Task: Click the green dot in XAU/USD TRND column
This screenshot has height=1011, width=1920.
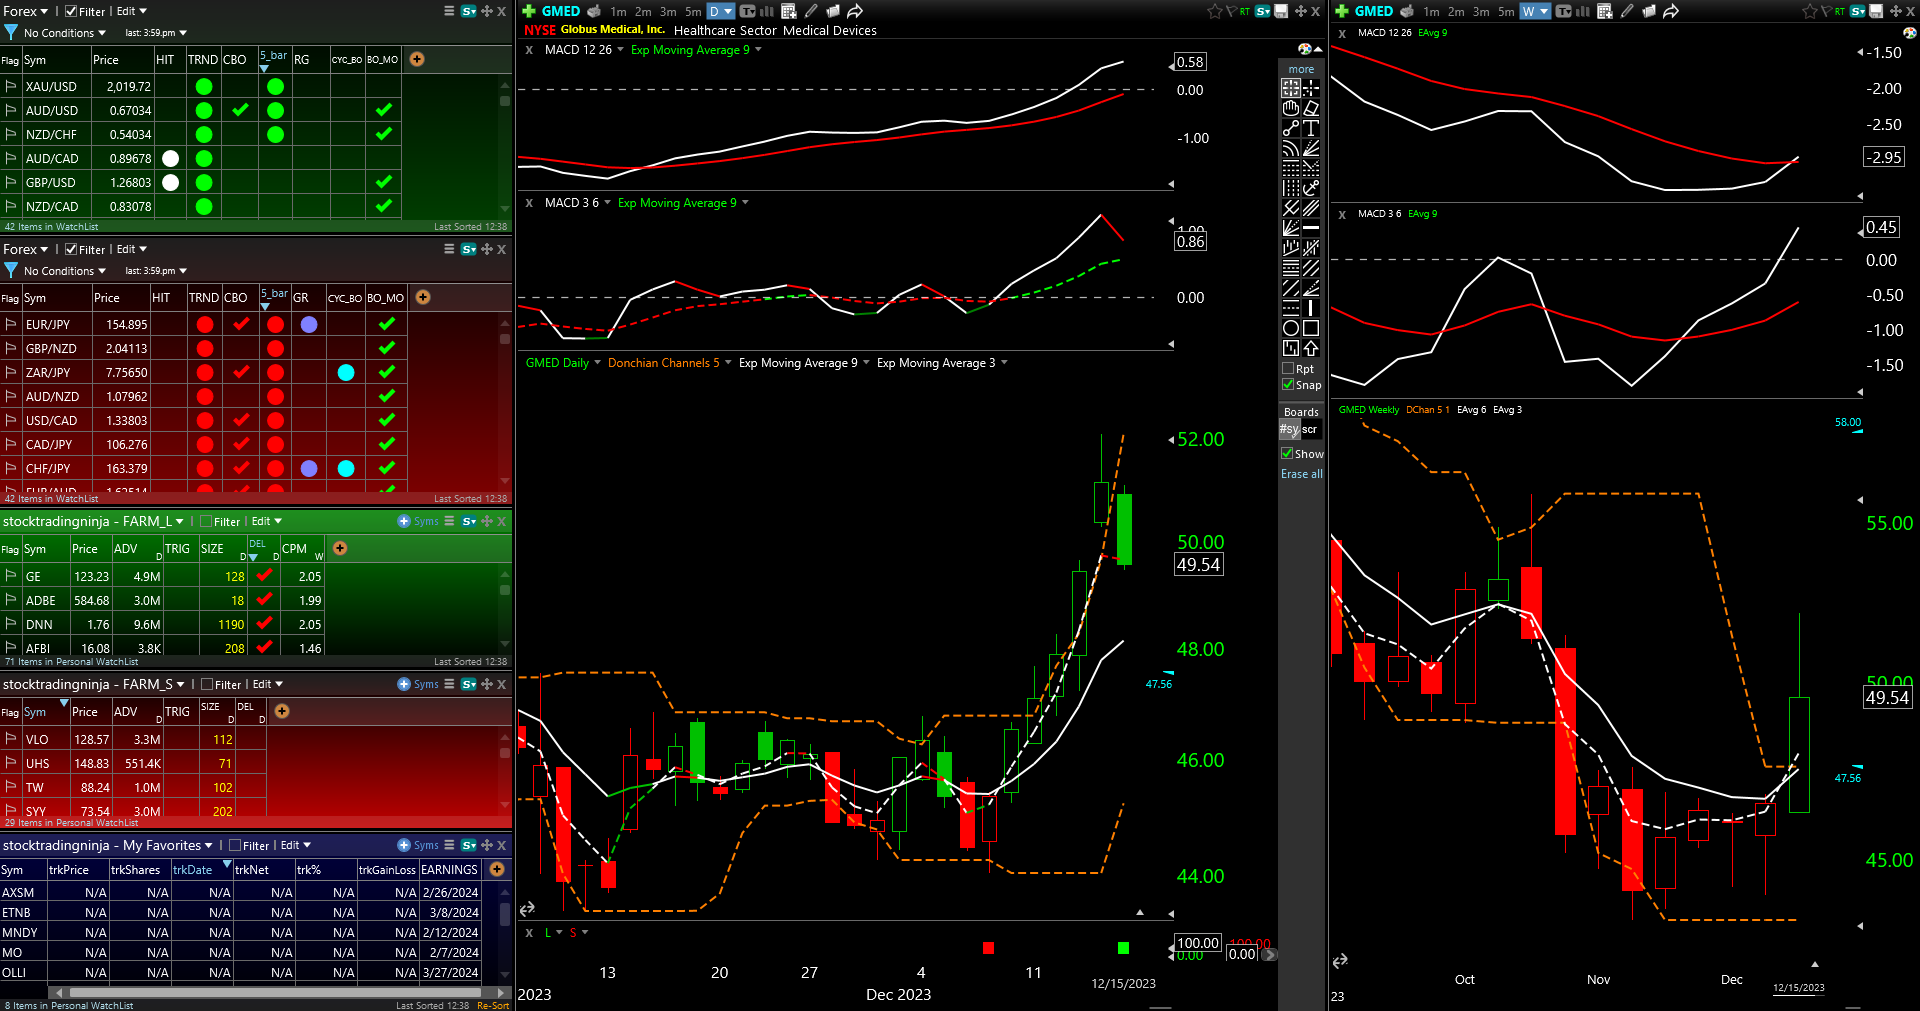Action: pos(204,86)
